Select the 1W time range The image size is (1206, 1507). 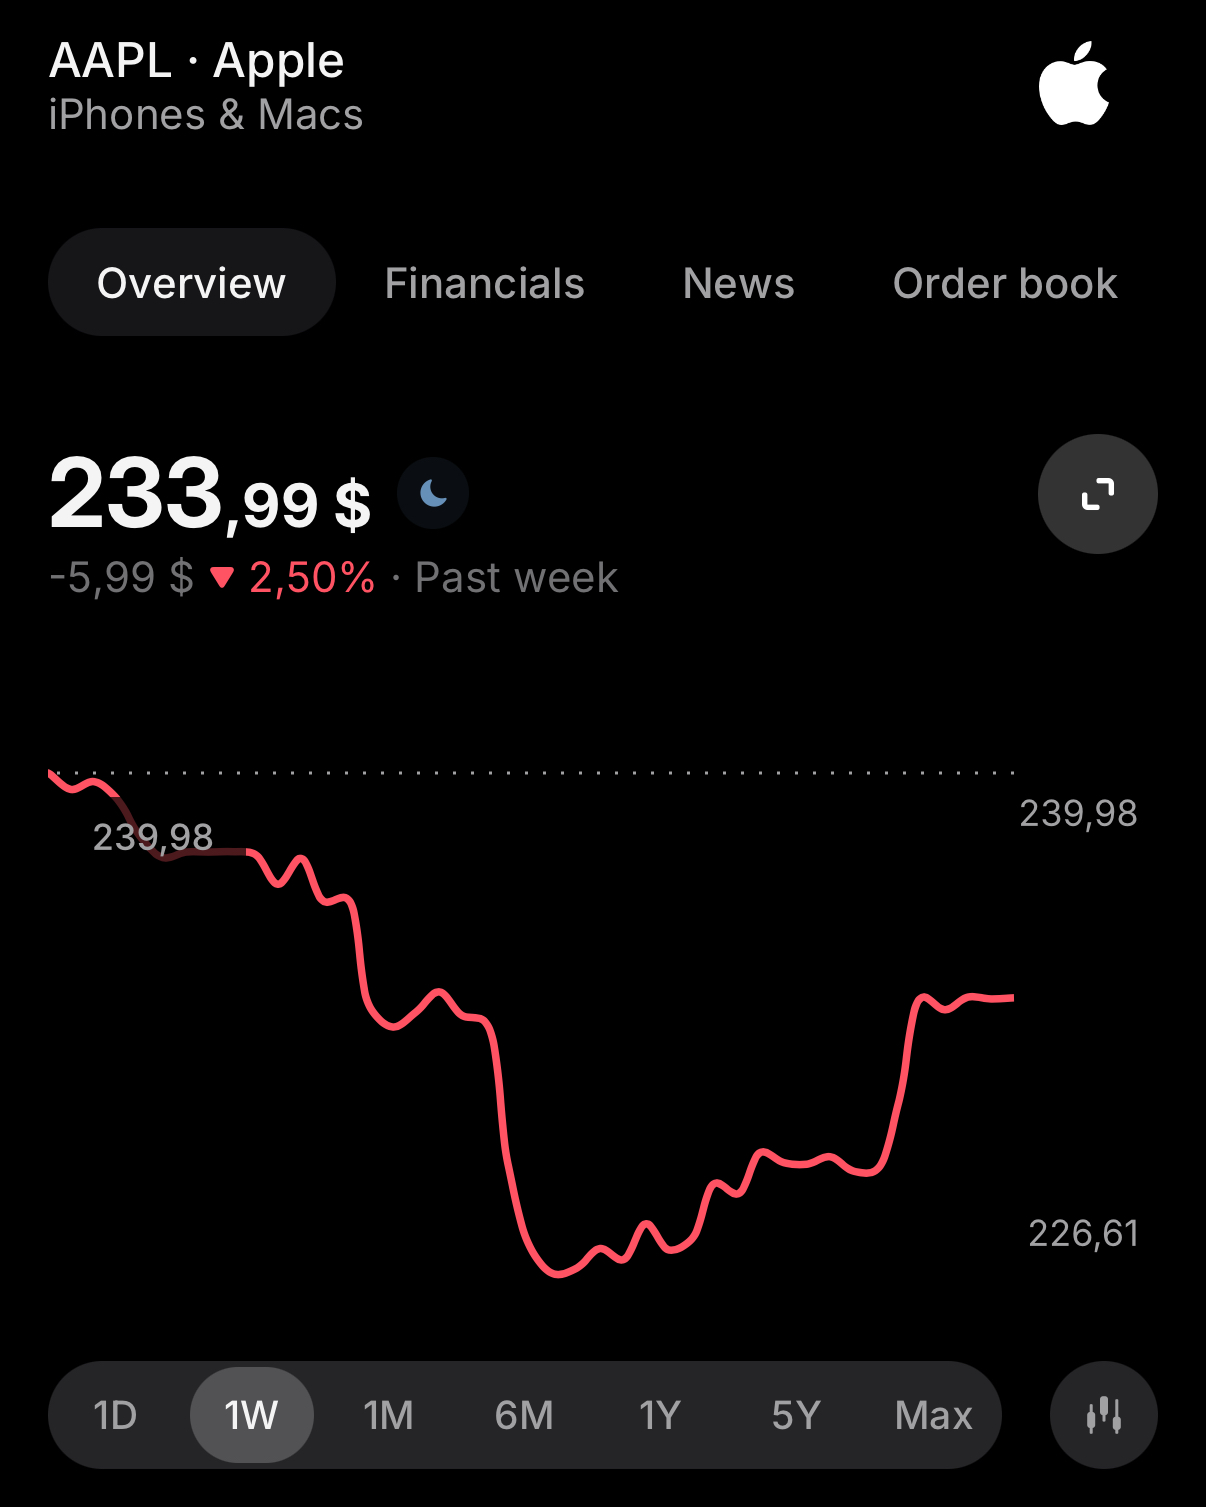click(x=251, y=1415)
